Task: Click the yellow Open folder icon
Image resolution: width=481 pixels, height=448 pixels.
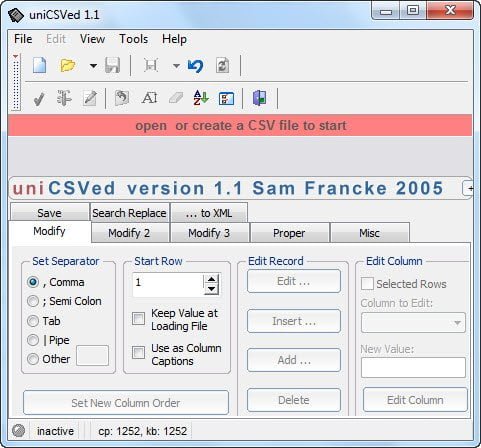Action: coord(67,65)
